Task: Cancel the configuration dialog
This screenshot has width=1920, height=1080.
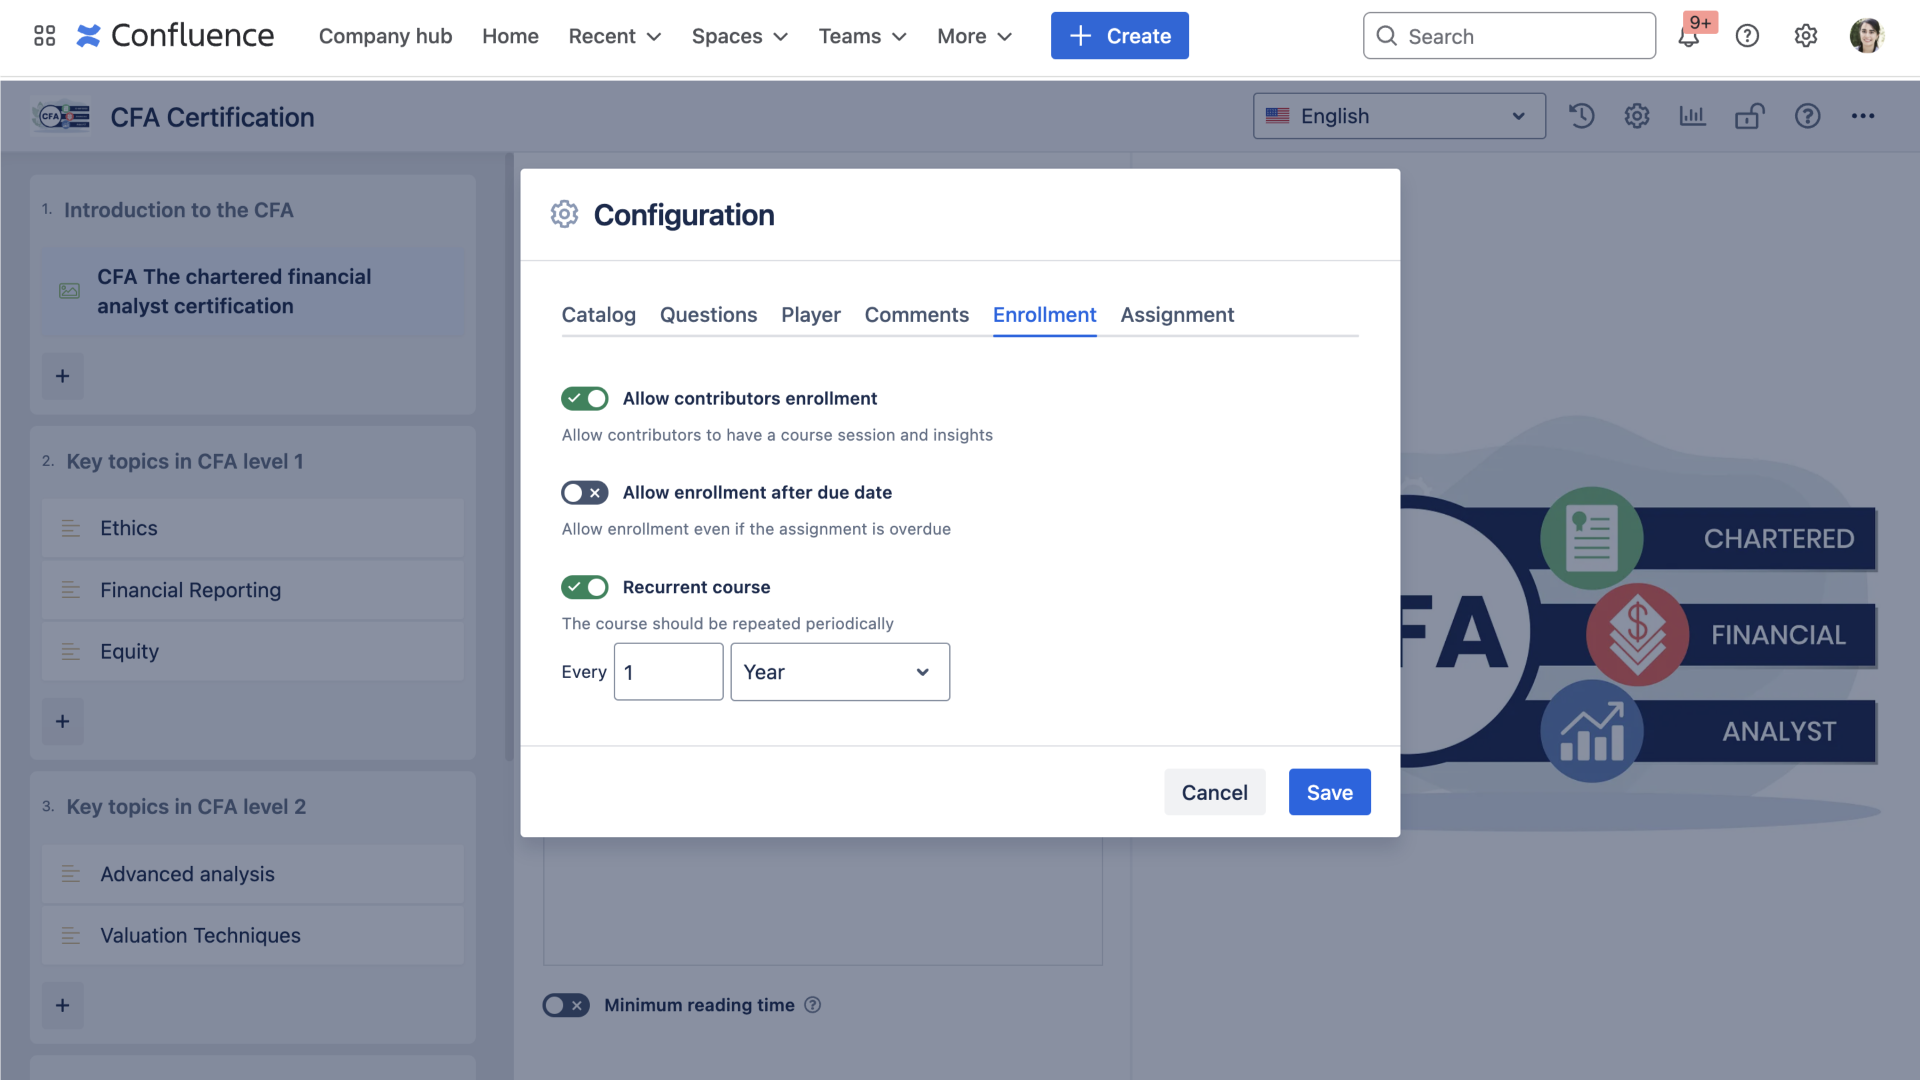Action: [1214, 792]
